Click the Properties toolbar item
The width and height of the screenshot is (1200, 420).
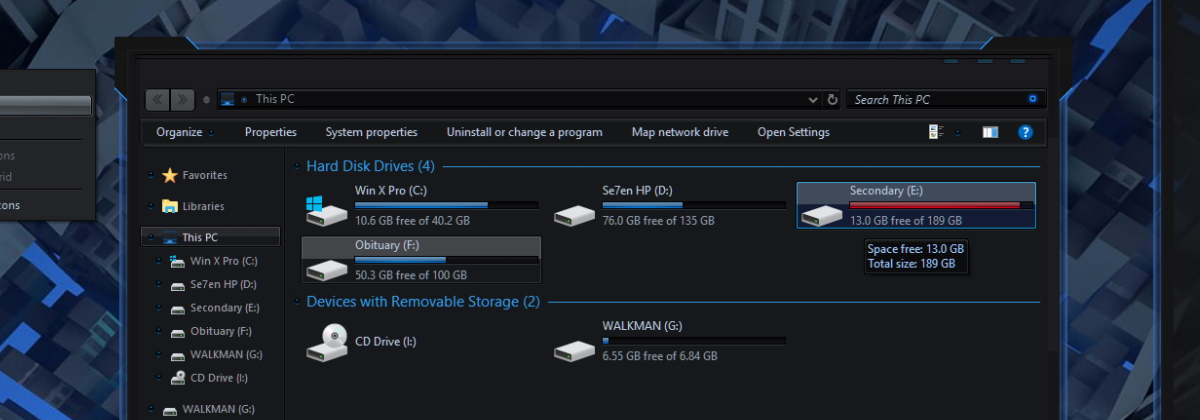pyautogui.click(x=271, y=132)
